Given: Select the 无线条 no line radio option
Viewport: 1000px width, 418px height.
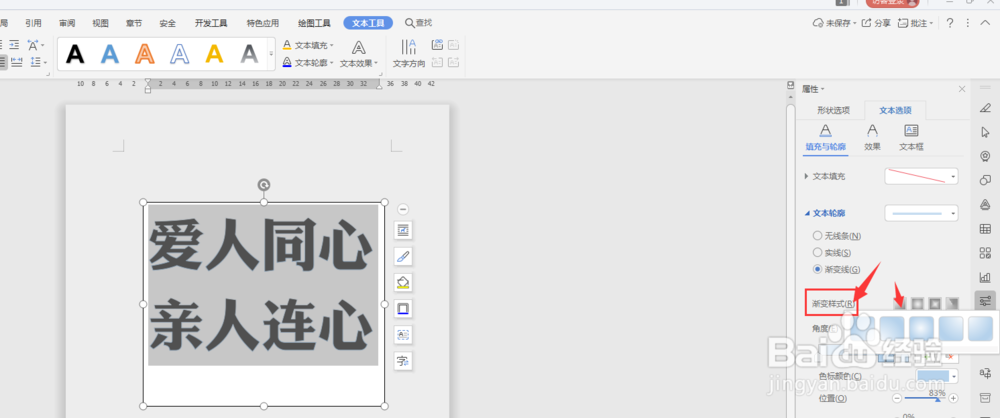Looking at the screenshot, I should pyautogui.click(x=837, y=236).
